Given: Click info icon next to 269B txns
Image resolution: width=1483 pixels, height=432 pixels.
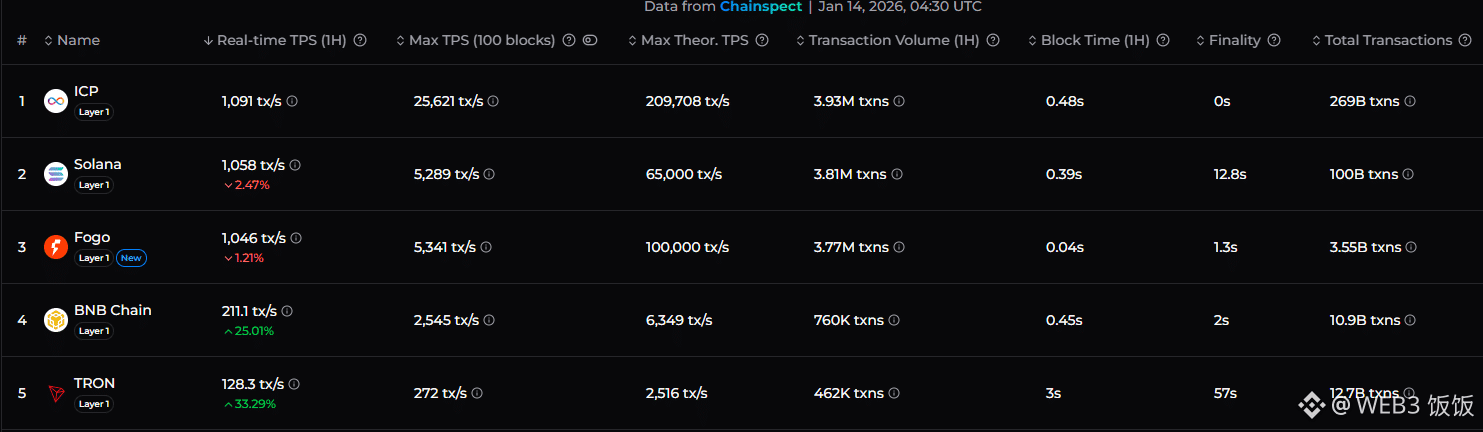Looking at the screenshot, I should pyautogui.click(x=1410, y=101).
